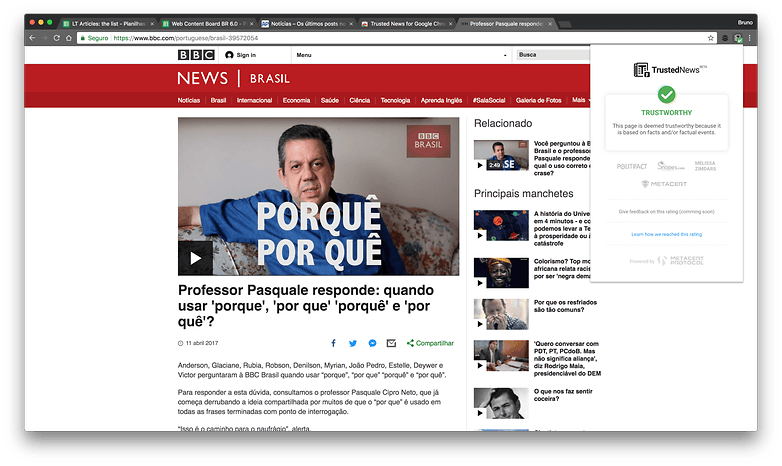Expand the Menu dropdown
The width and height of the screenshot is (782, 466).
(x=401, y=55)
